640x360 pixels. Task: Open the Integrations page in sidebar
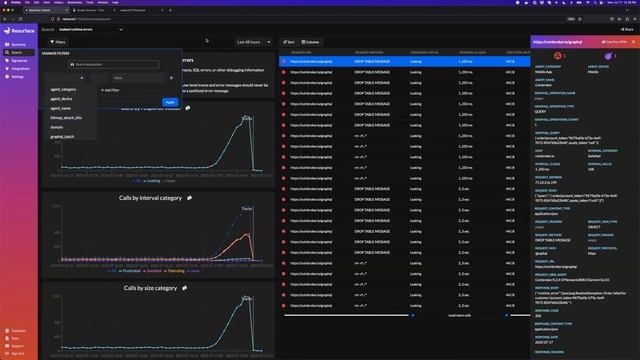[19, 69]
